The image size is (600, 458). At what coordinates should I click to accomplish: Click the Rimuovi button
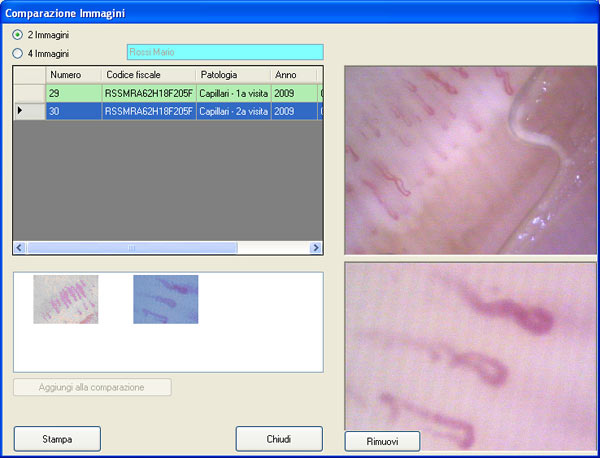(x=382, y=442)
